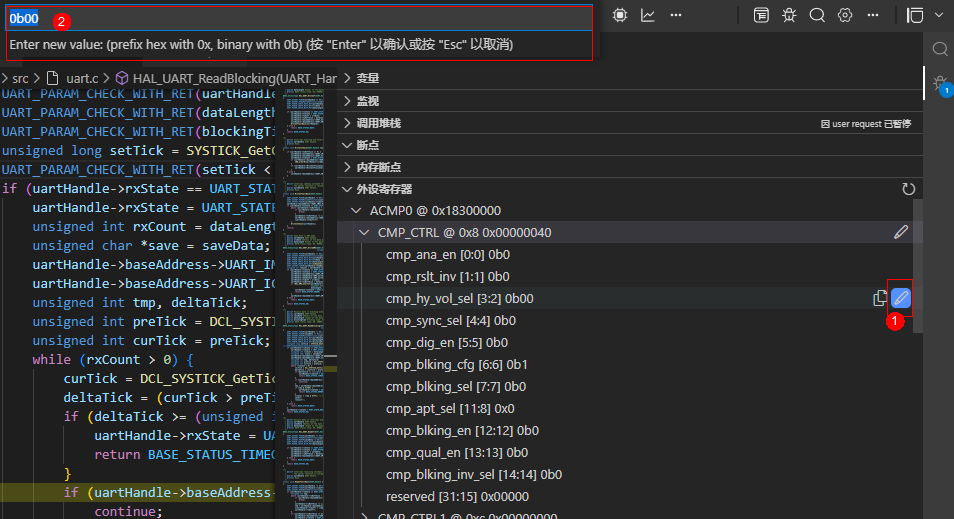Edit the CMP_CTRL register value with pencil
954x519 pixels.
click(901, 232)
